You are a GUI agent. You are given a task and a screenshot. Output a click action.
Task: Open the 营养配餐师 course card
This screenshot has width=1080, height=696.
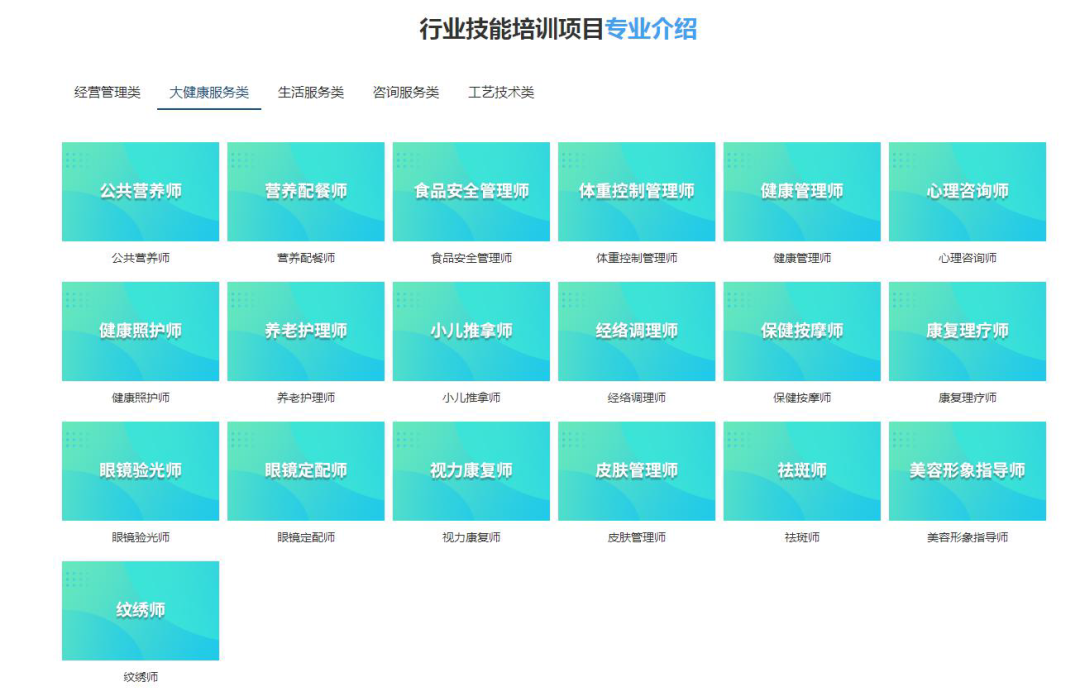click(x=306, y=191)
